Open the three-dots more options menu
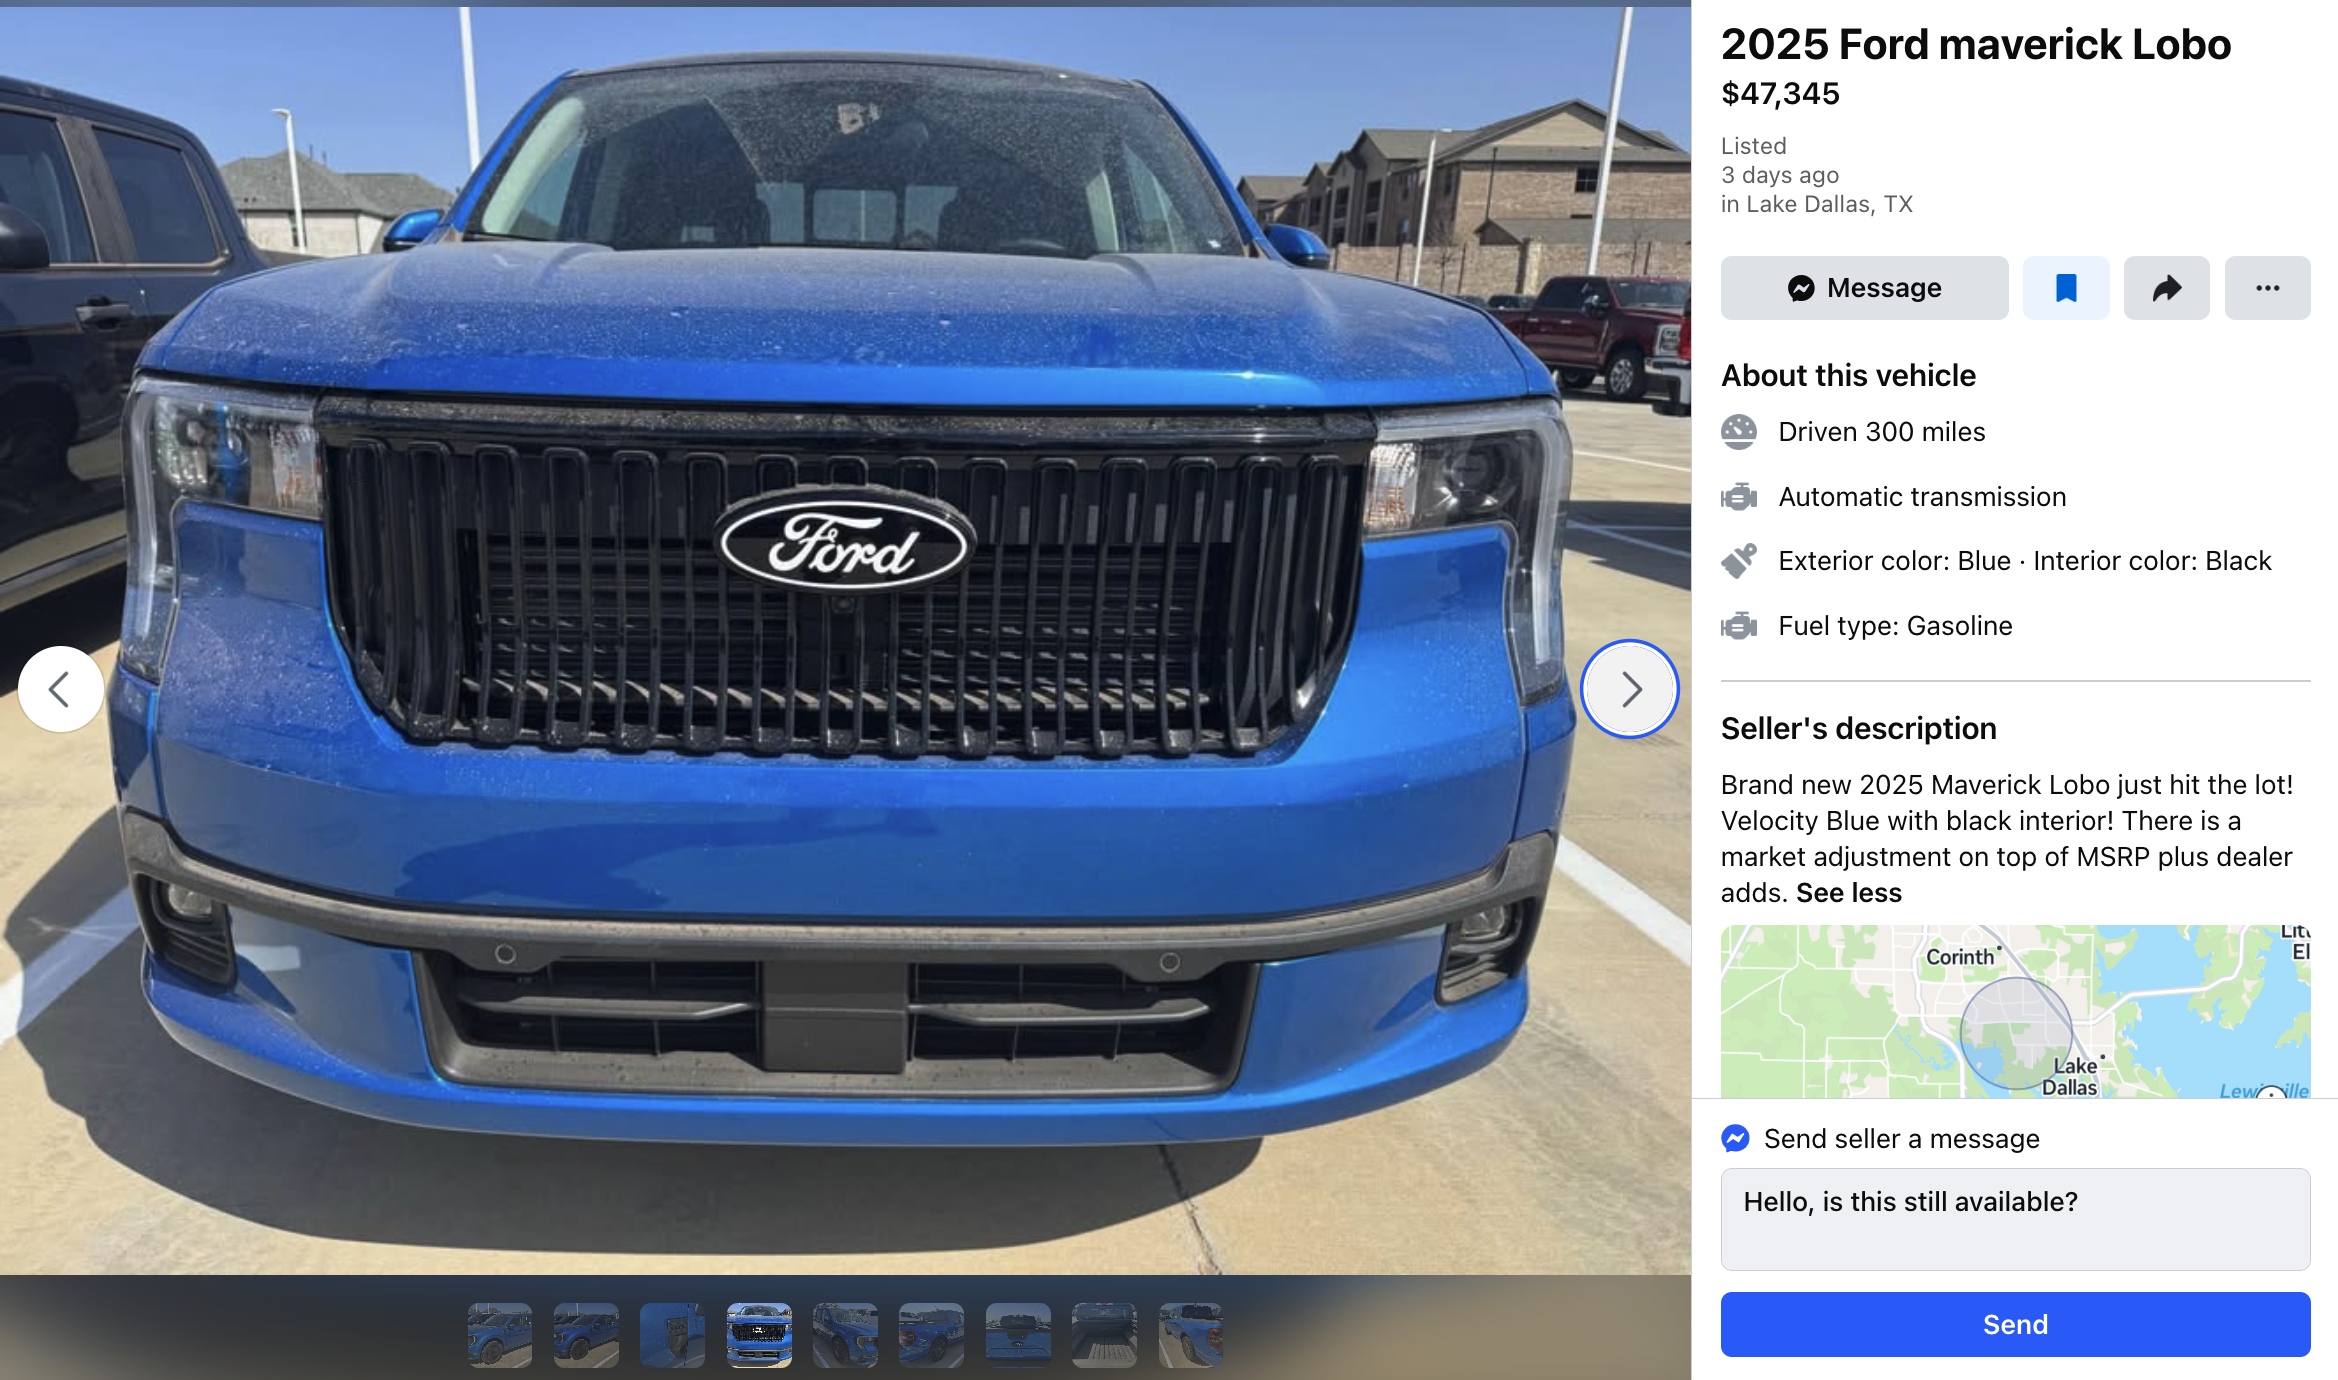 pos(2267,288)
